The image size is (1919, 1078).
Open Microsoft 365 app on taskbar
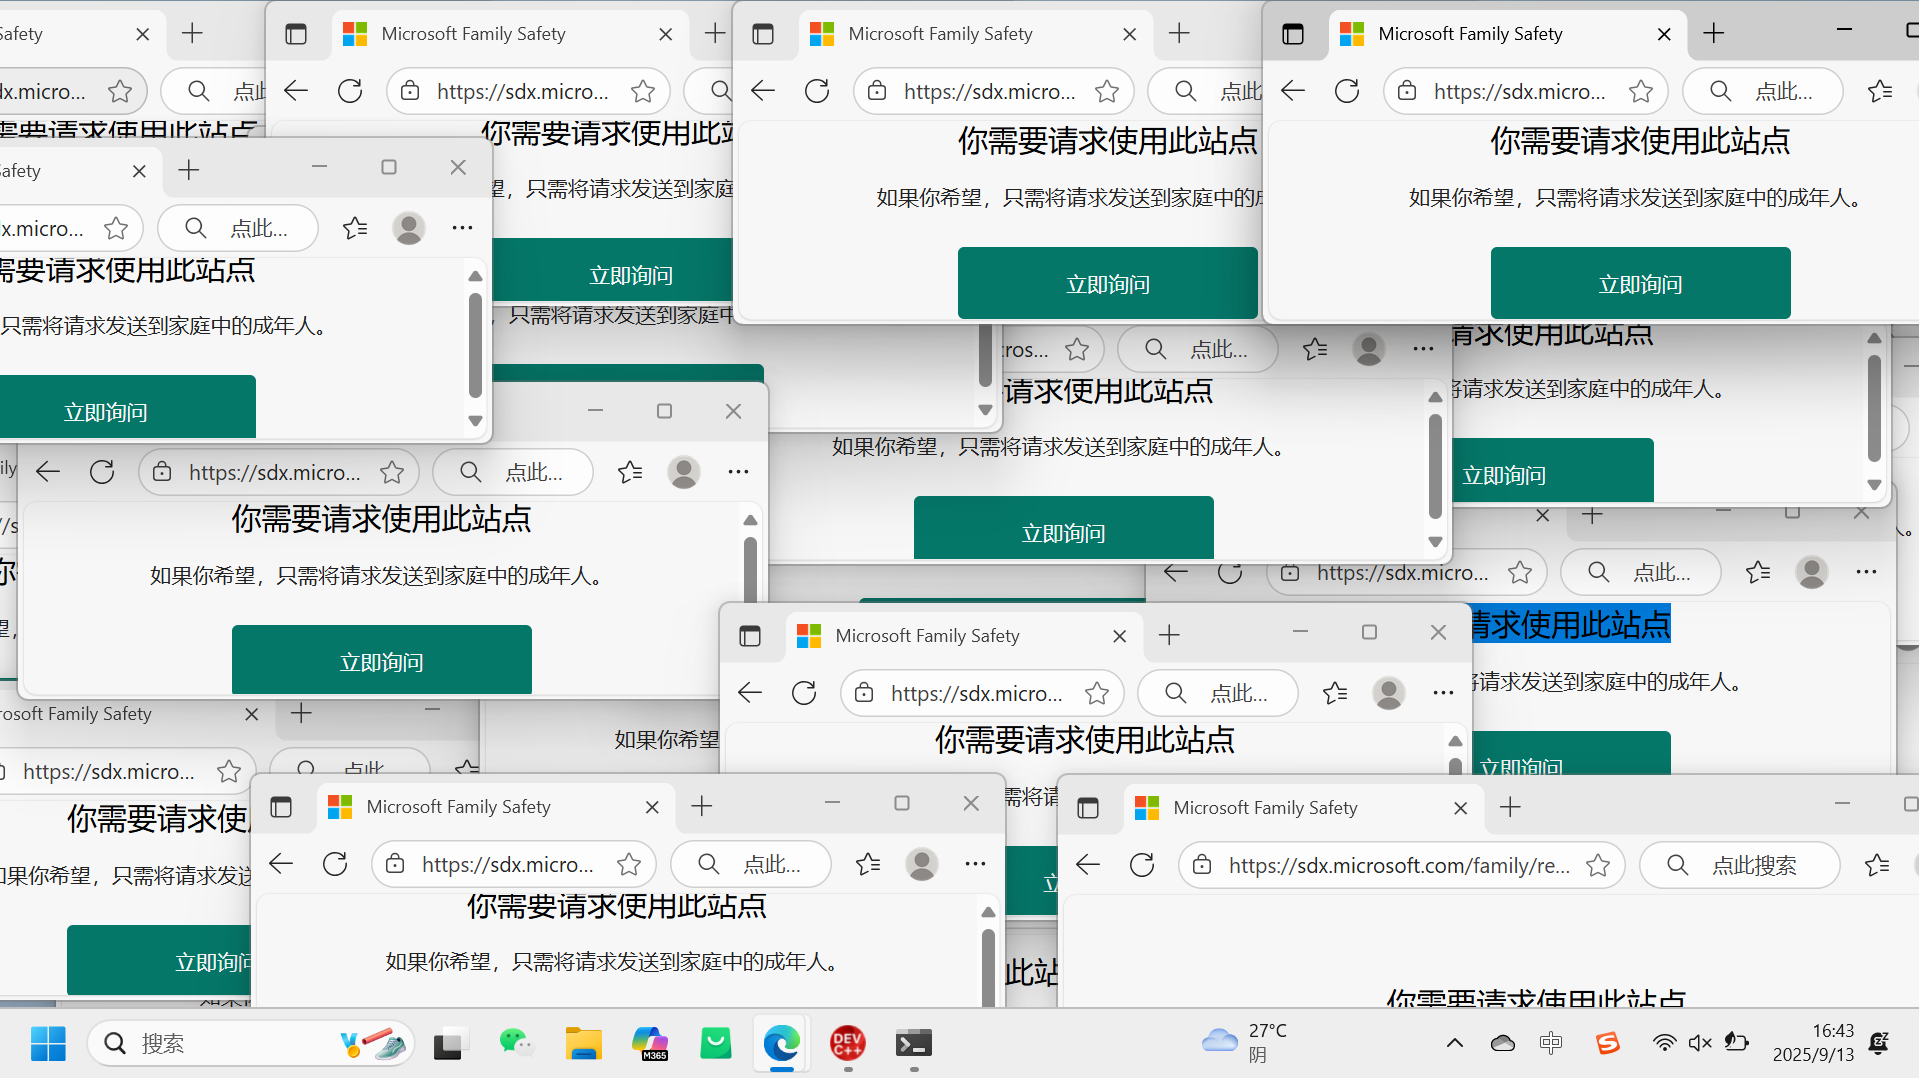coord(649,1044)
